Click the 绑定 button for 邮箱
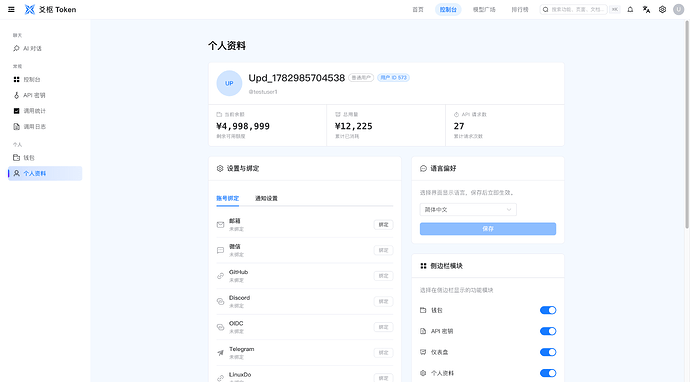This screenshot has height=382, width=690. (383, 225)
